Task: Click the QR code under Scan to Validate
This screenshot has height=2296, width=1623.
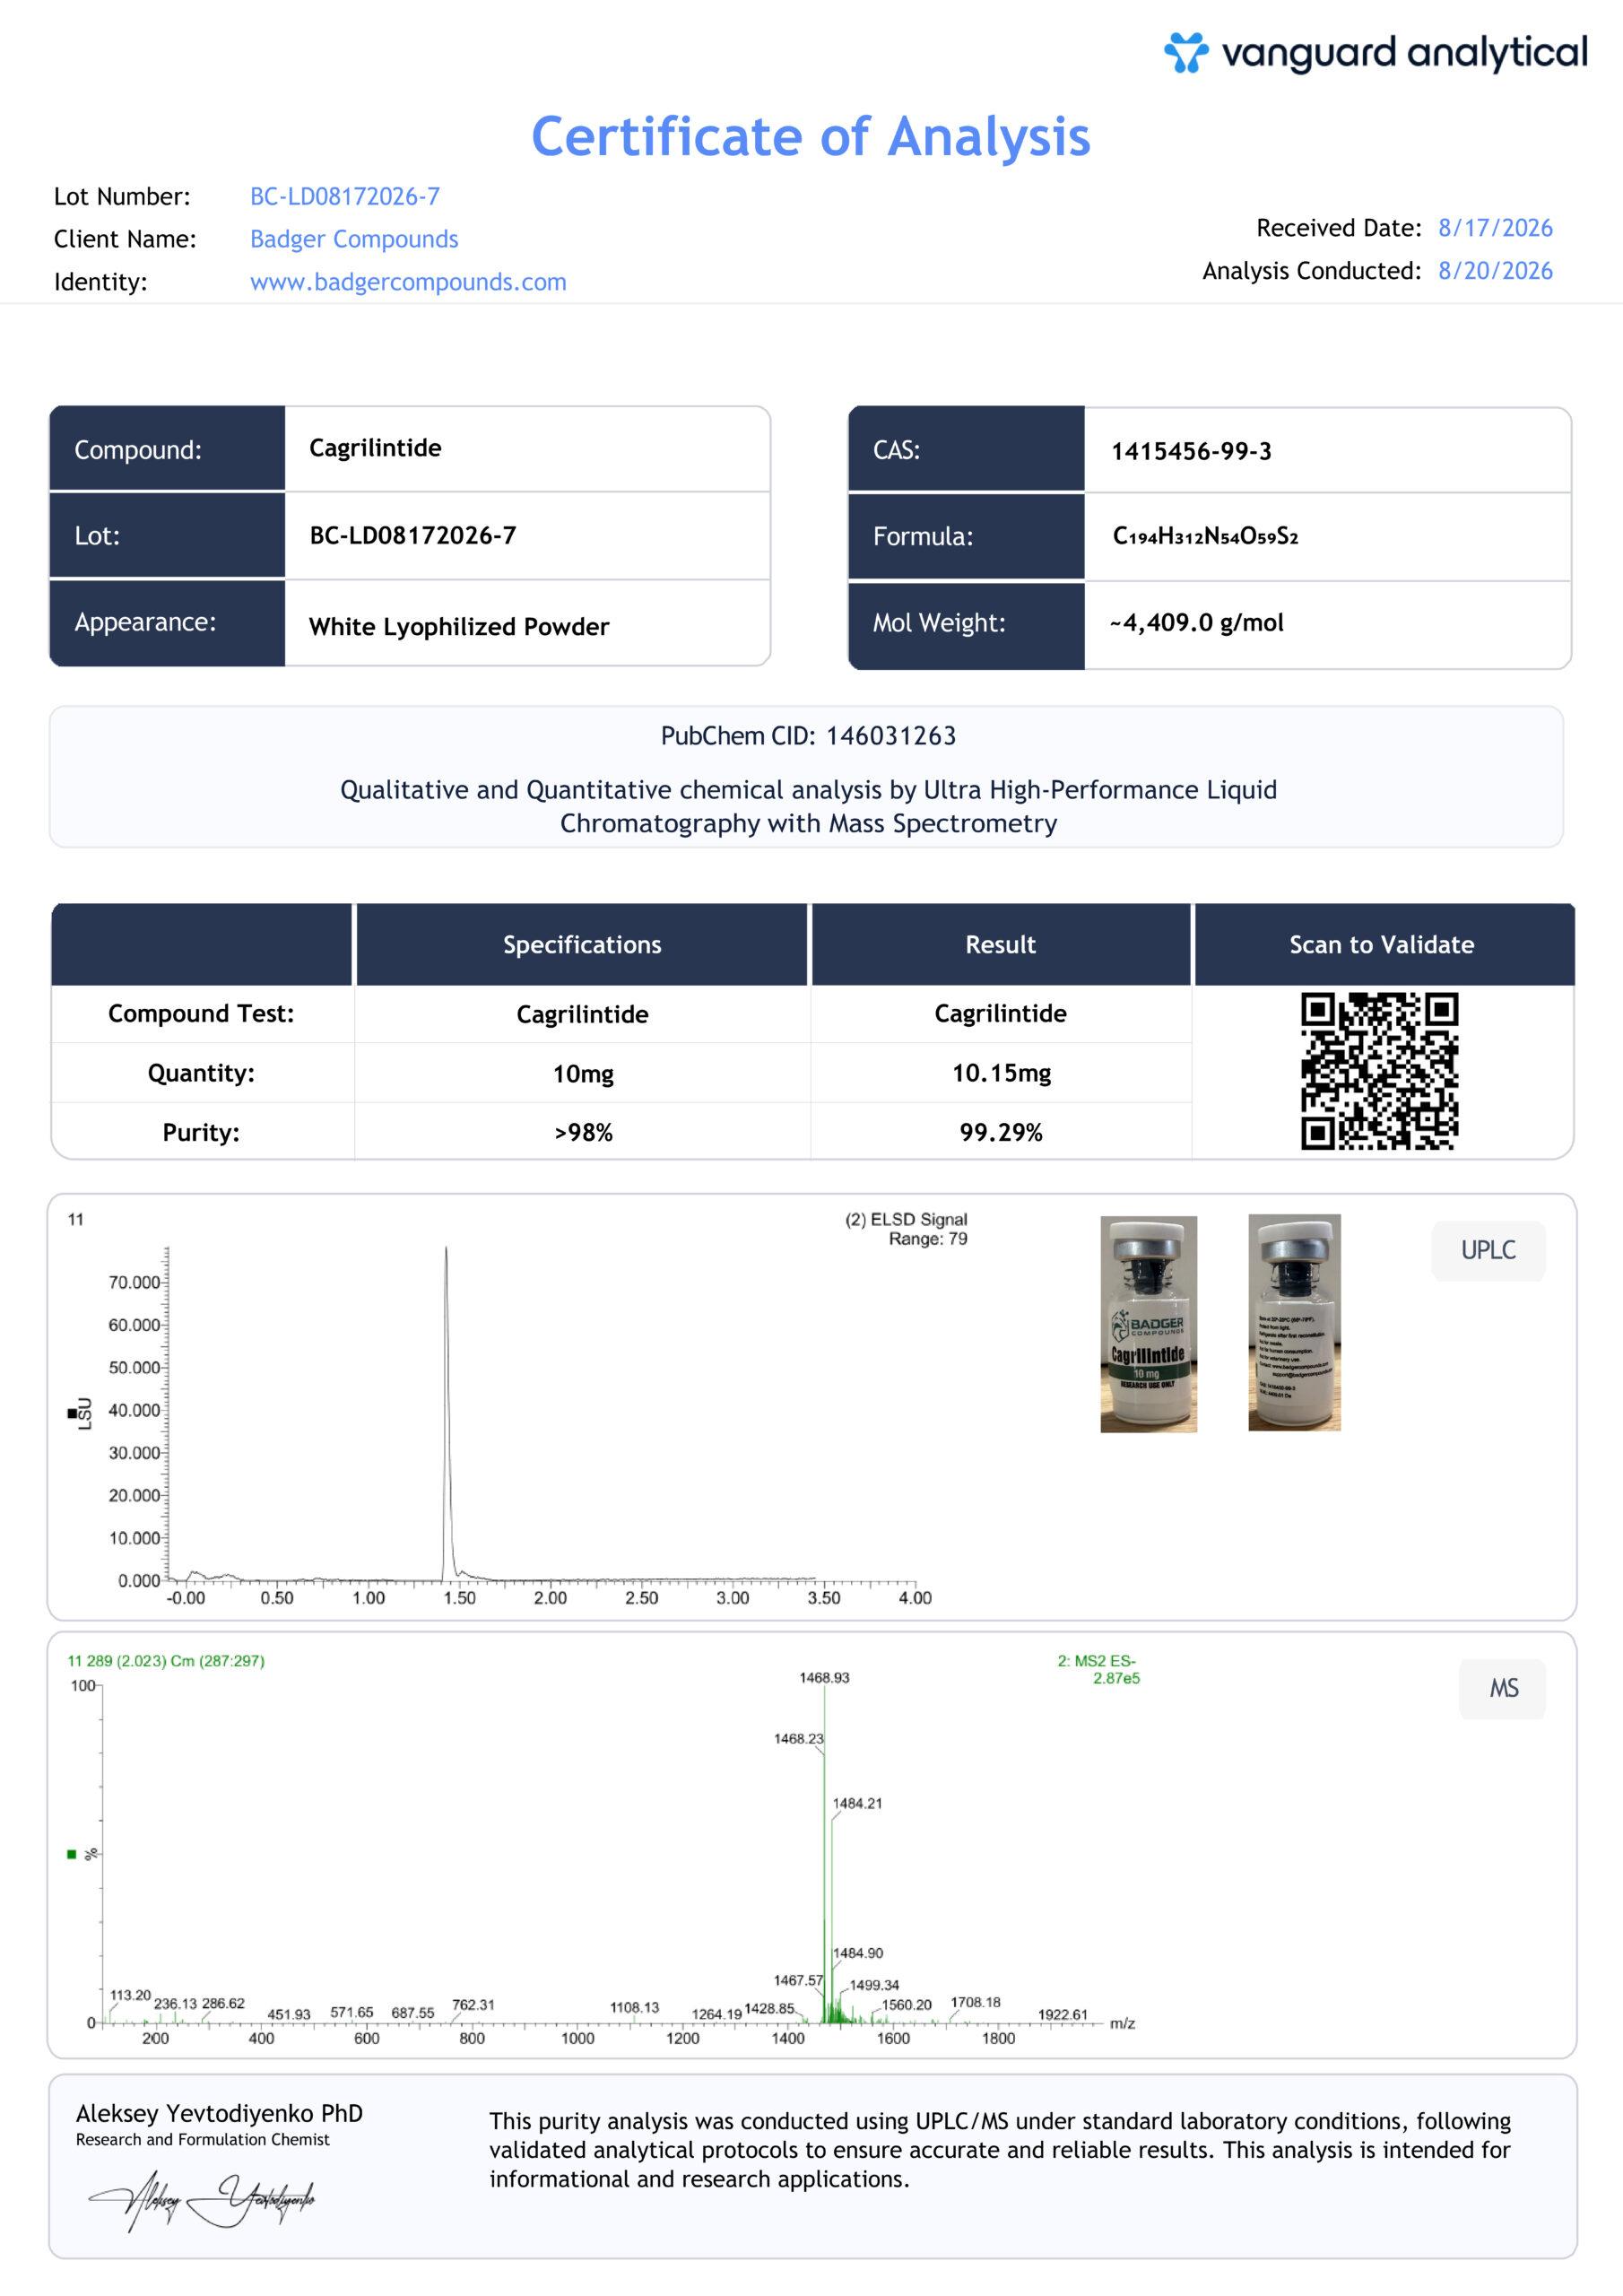Action: click(1379, 1071)
